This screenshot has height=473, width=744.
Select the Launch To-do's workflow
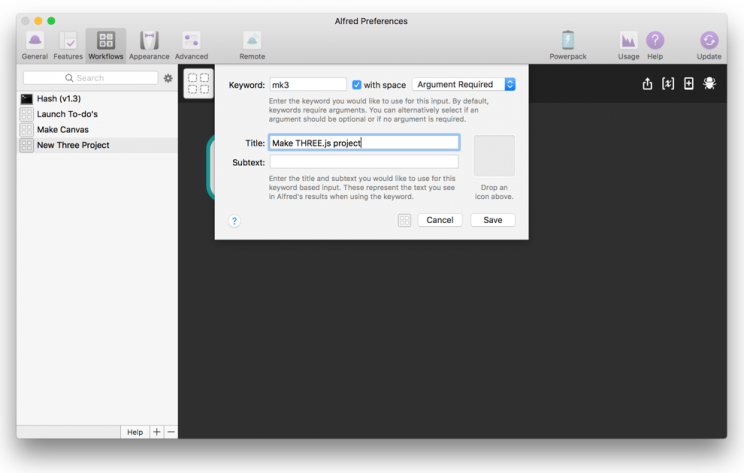click(x=97, y=114)
